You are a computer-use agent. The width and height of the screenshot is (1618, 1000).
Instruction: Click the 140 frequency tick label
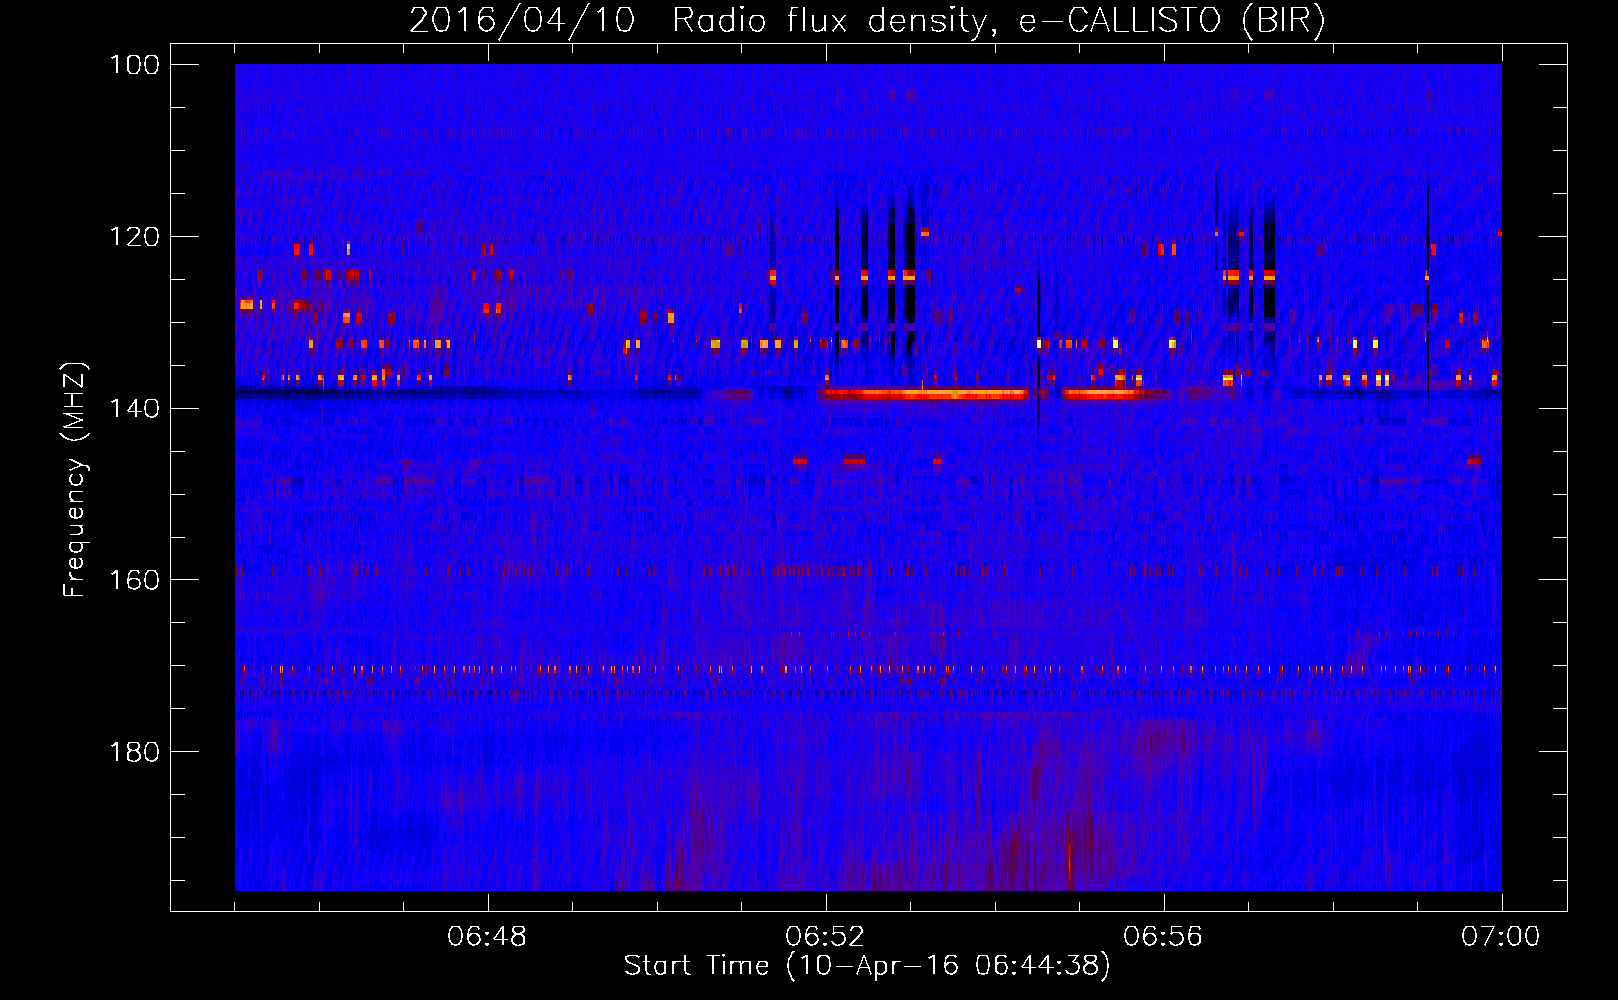[134, 408]
